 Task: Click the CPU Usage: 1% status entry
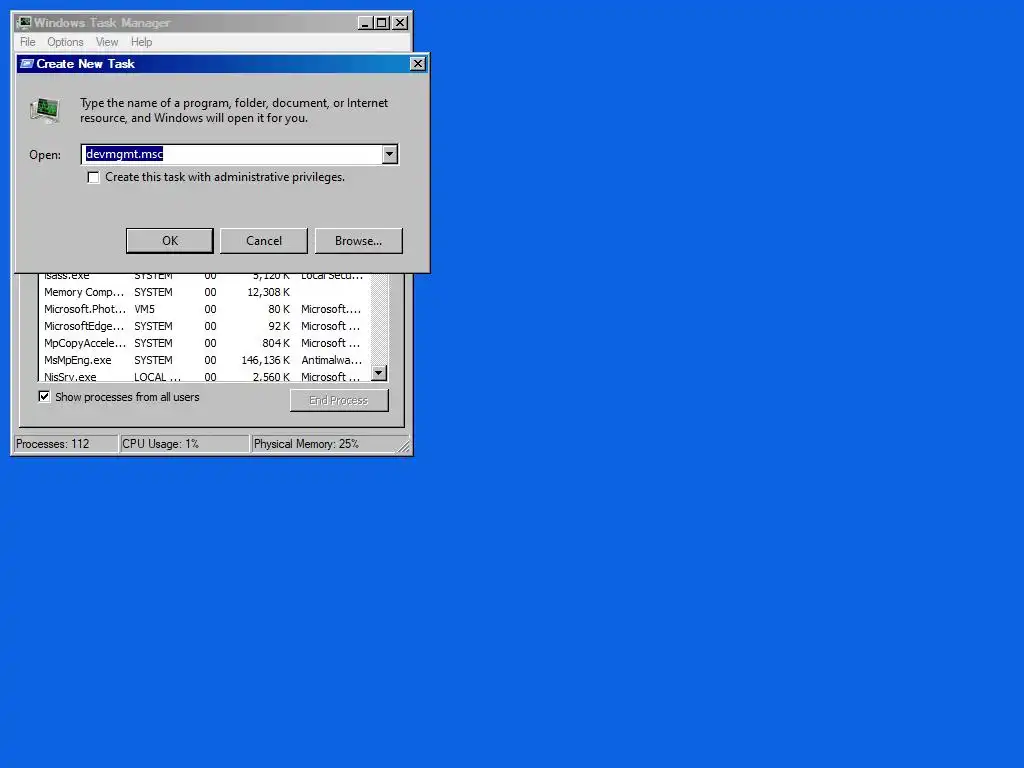point(184,444)
